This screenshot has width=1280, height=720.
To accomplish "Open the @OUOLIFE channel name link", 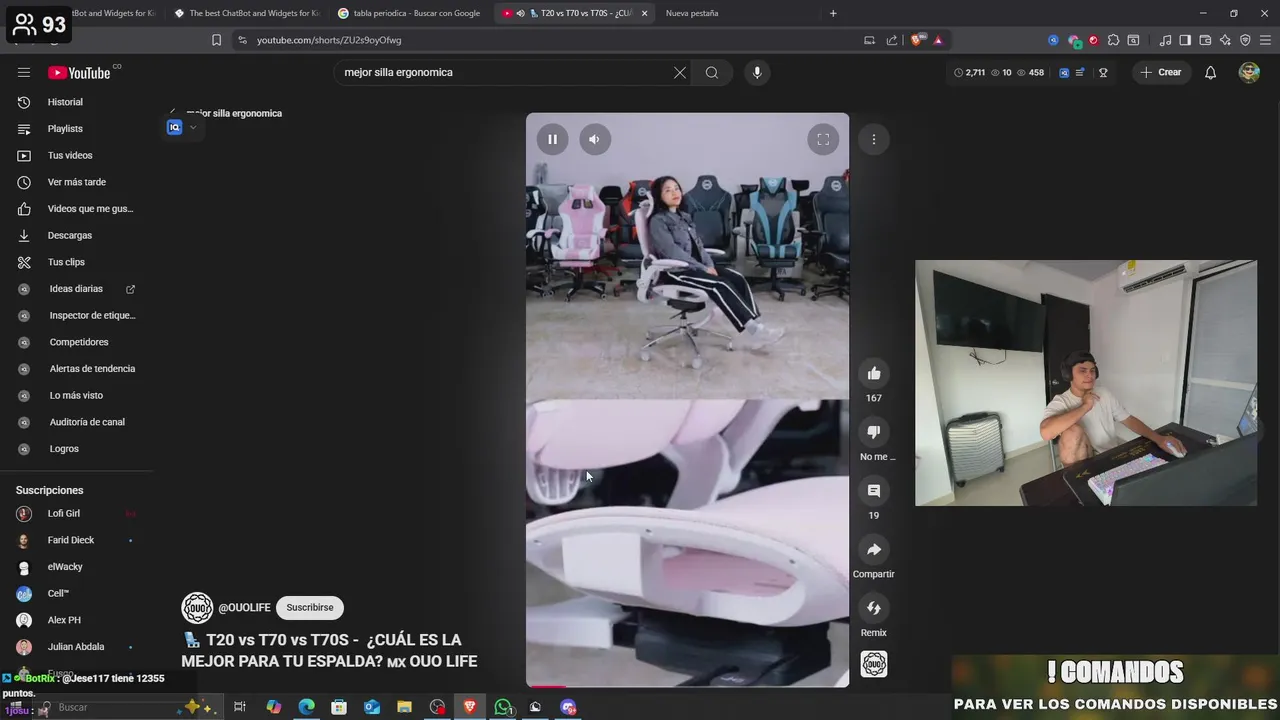I will coord(245,608).
